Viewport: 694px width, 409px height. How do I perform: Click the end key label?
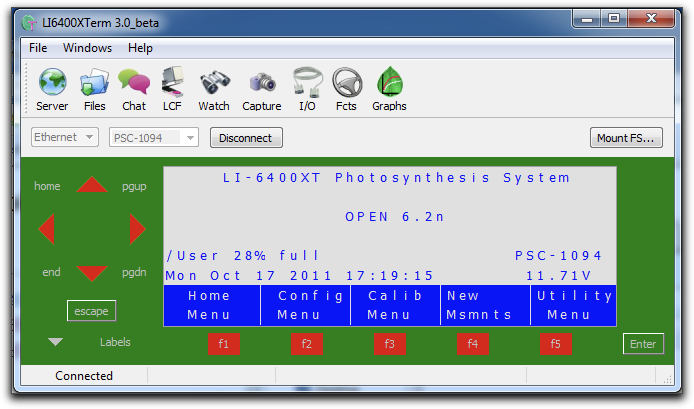click(51, 272)
